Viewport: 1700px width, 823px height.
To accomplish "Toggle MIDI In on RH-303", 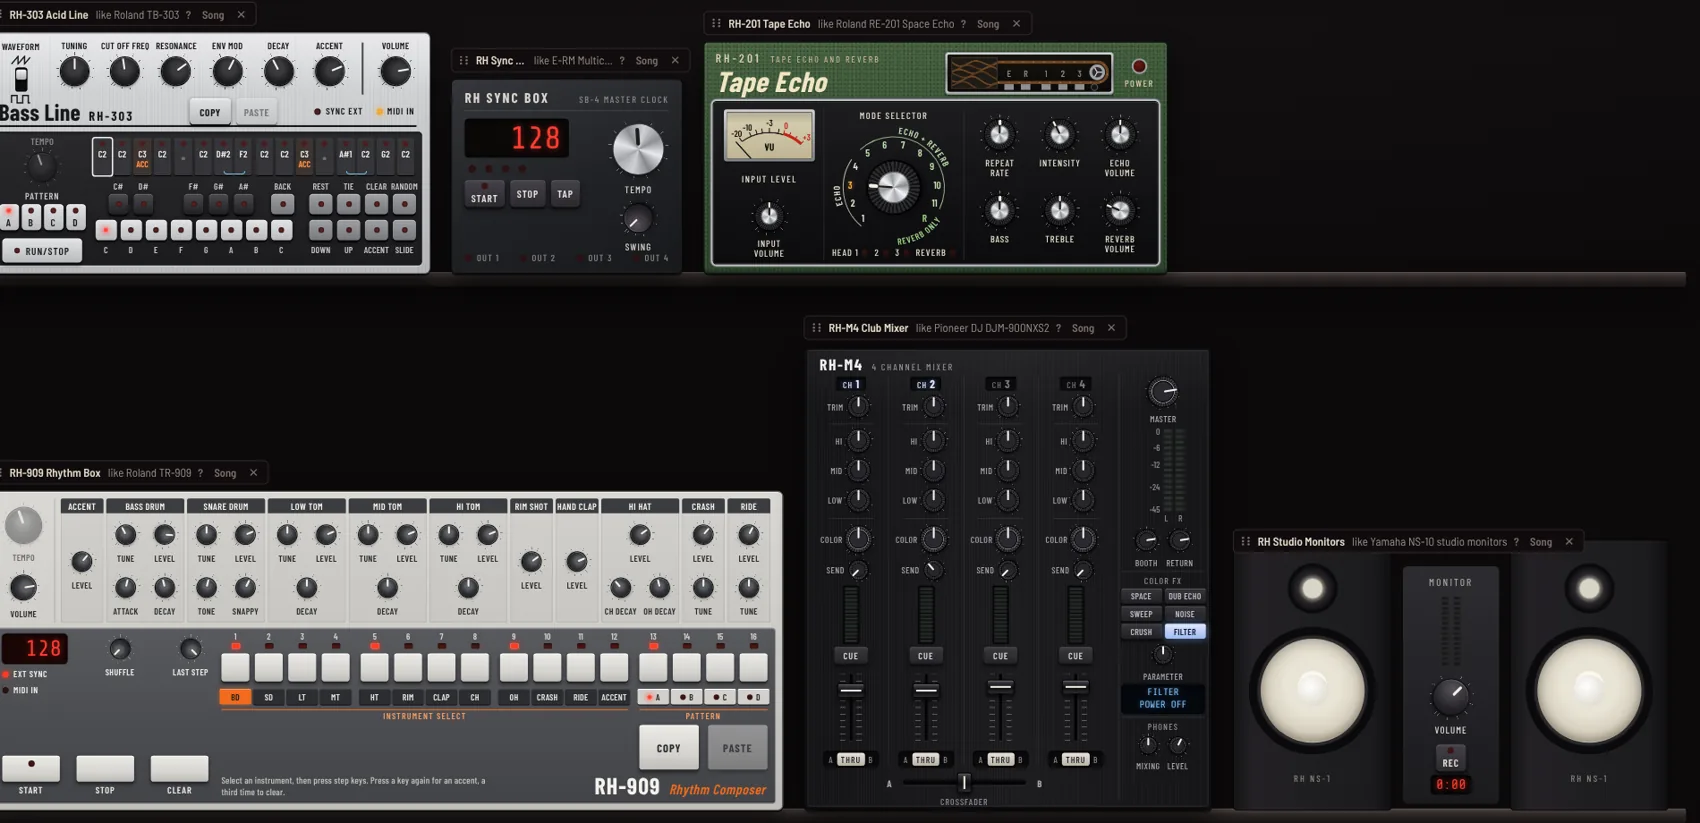I will coord(395,112).
